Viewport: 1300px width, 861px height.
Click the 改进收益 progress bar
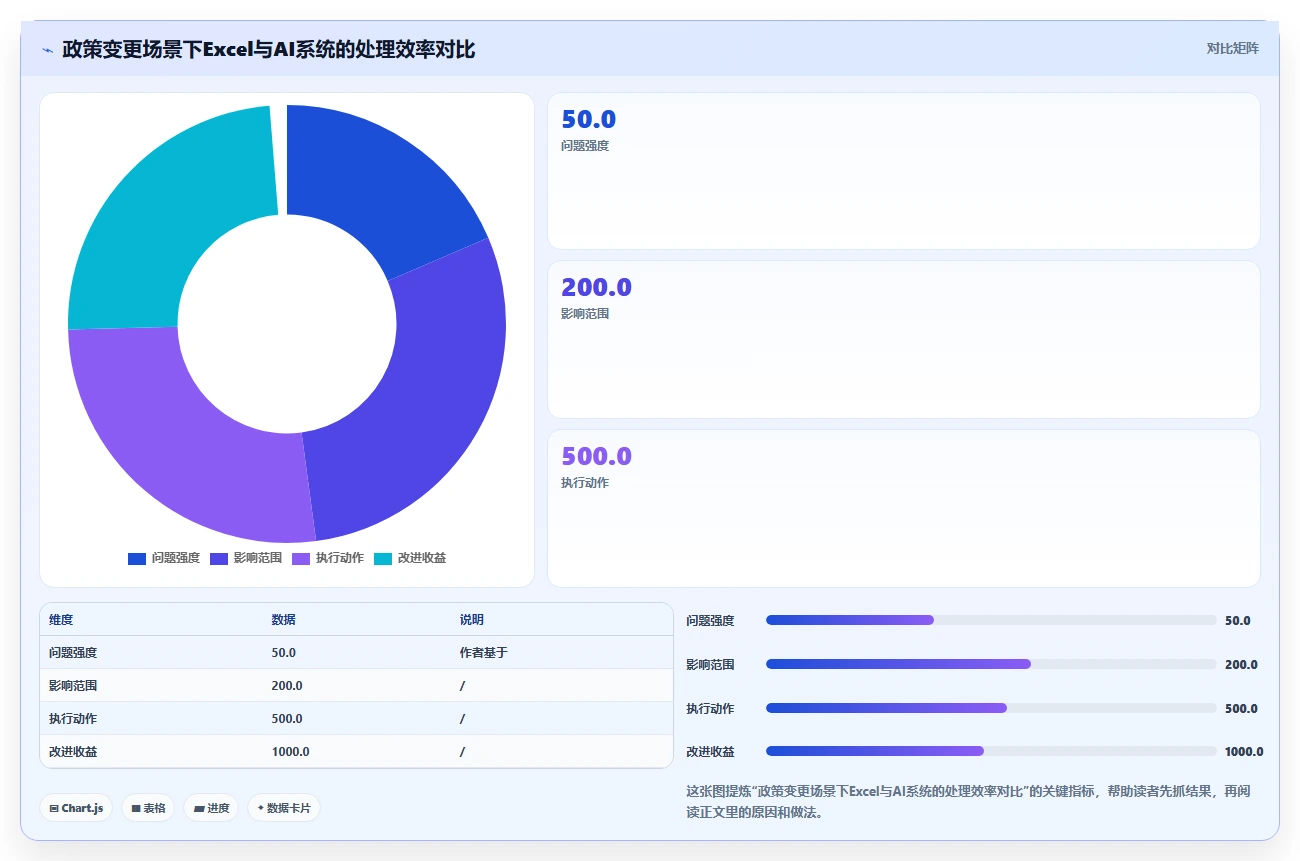pos(991,751)
